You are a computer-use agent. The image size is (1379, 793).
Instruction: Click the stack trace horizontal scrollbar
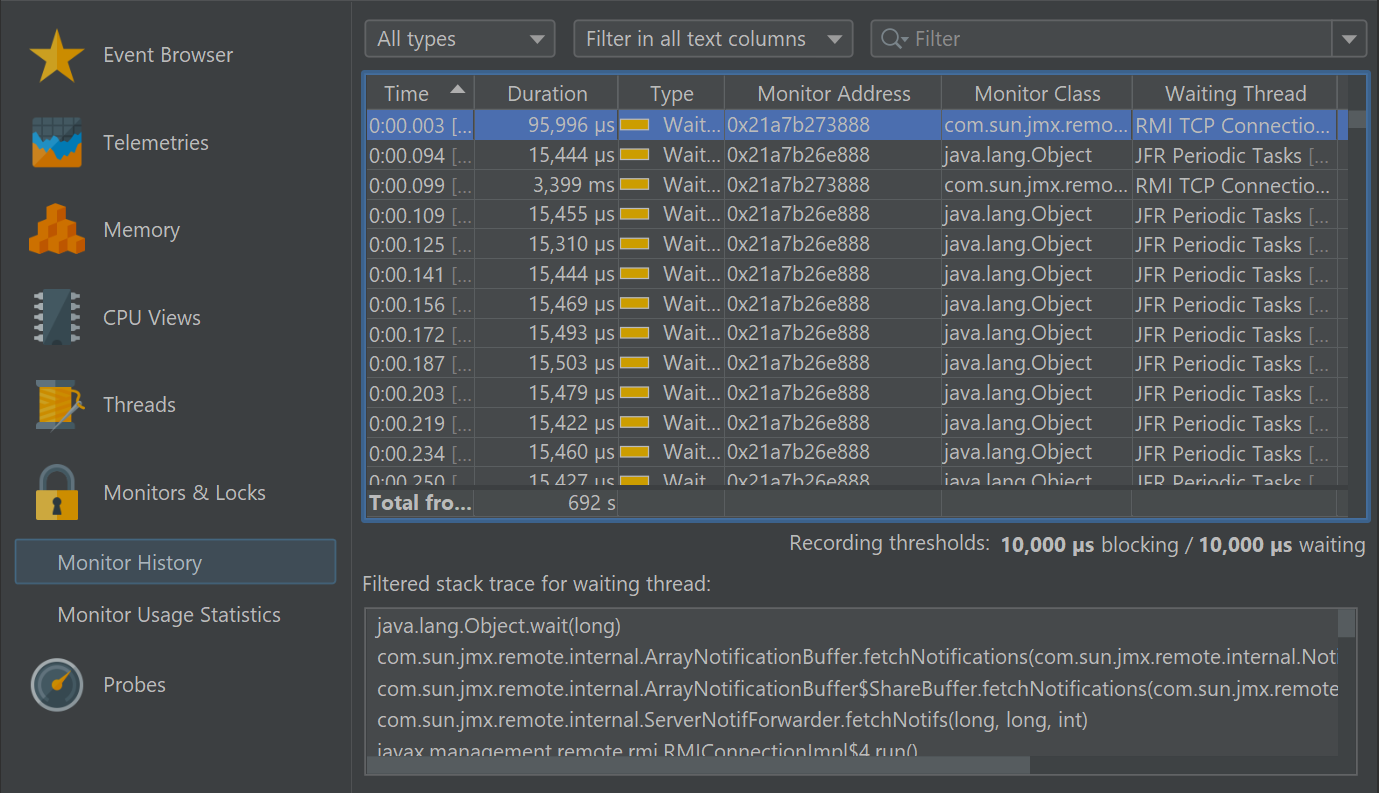698,765
